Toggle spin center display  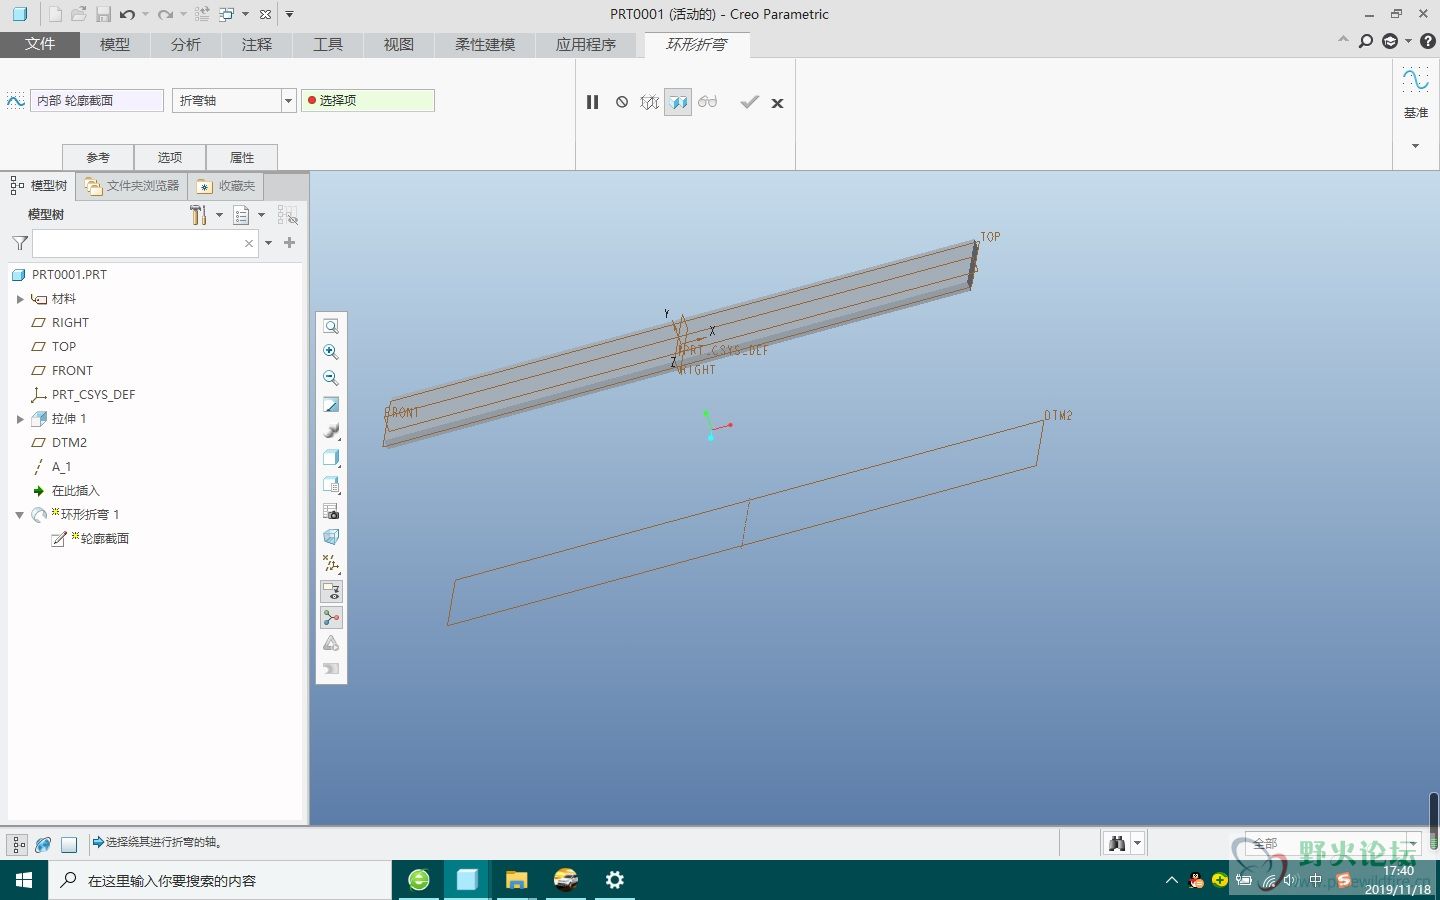[x=331, y=617]
